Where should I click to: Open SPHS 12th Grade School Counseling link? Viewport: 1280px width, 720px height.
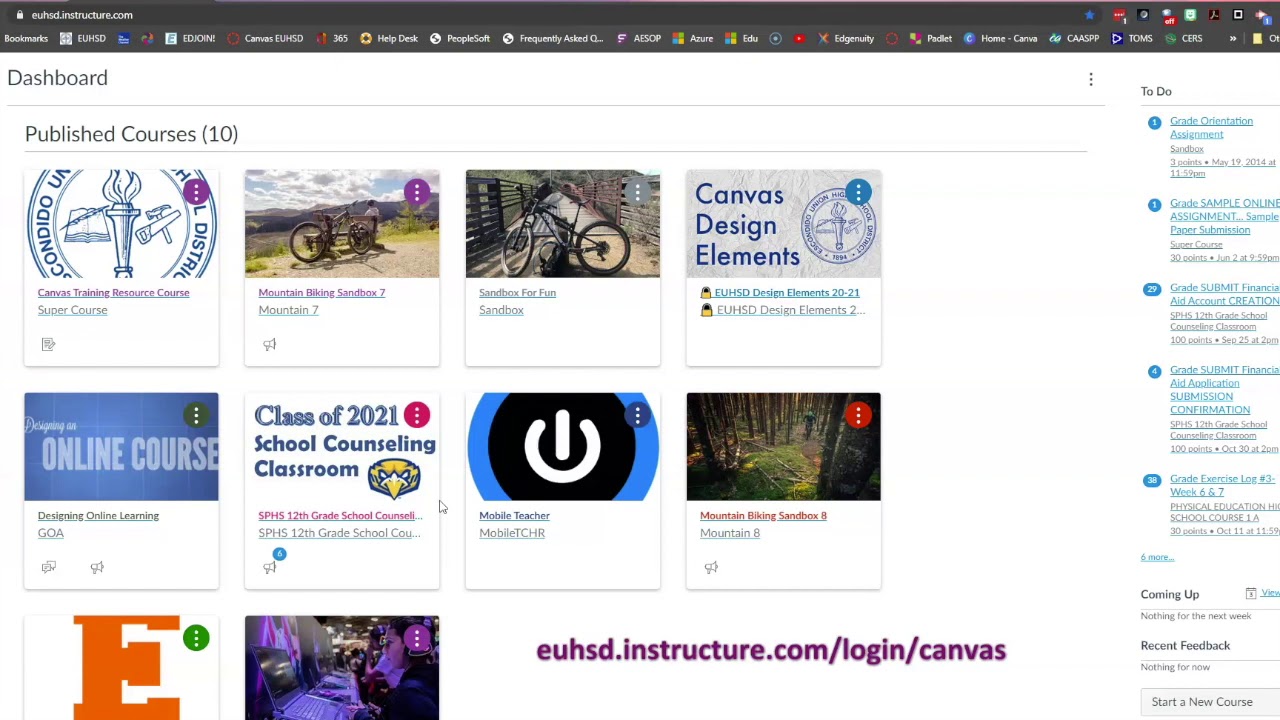click(340, 516)
